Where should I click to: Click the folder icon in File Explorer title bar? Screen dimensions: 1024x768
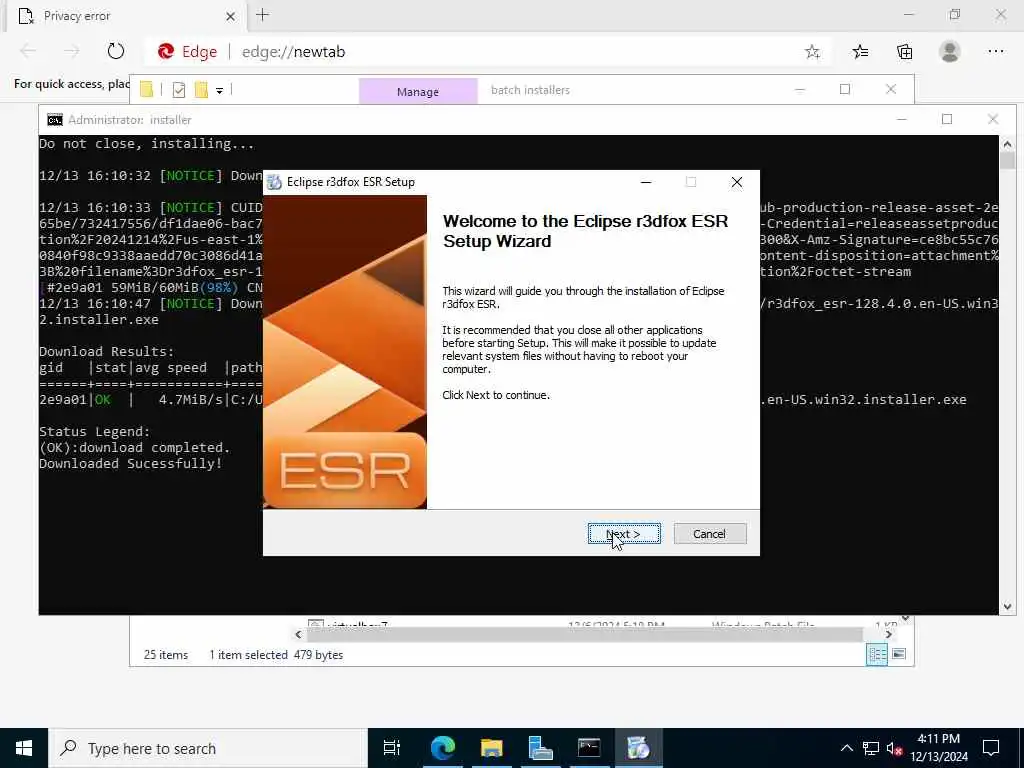click(x=147, y=90)
